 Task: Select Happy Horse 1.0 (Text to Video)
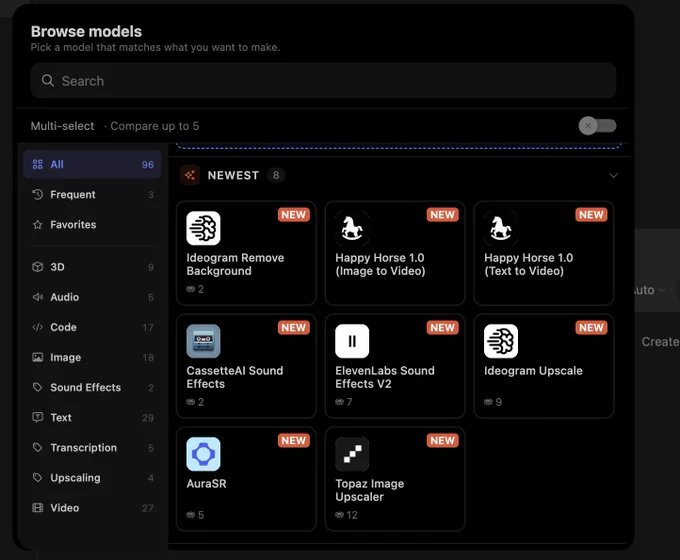click(529, 264)
